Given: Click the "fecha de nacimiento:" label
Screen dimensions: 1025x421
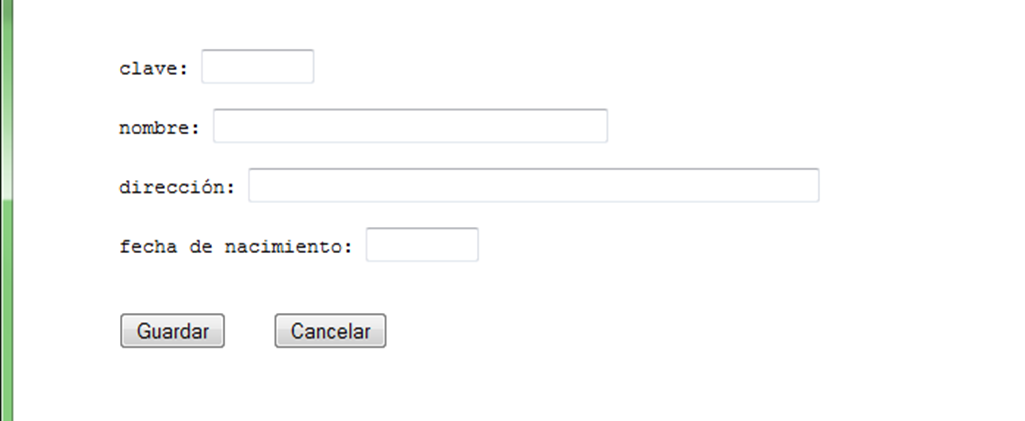Looking at the screenshot, I should tap(236, 246).
